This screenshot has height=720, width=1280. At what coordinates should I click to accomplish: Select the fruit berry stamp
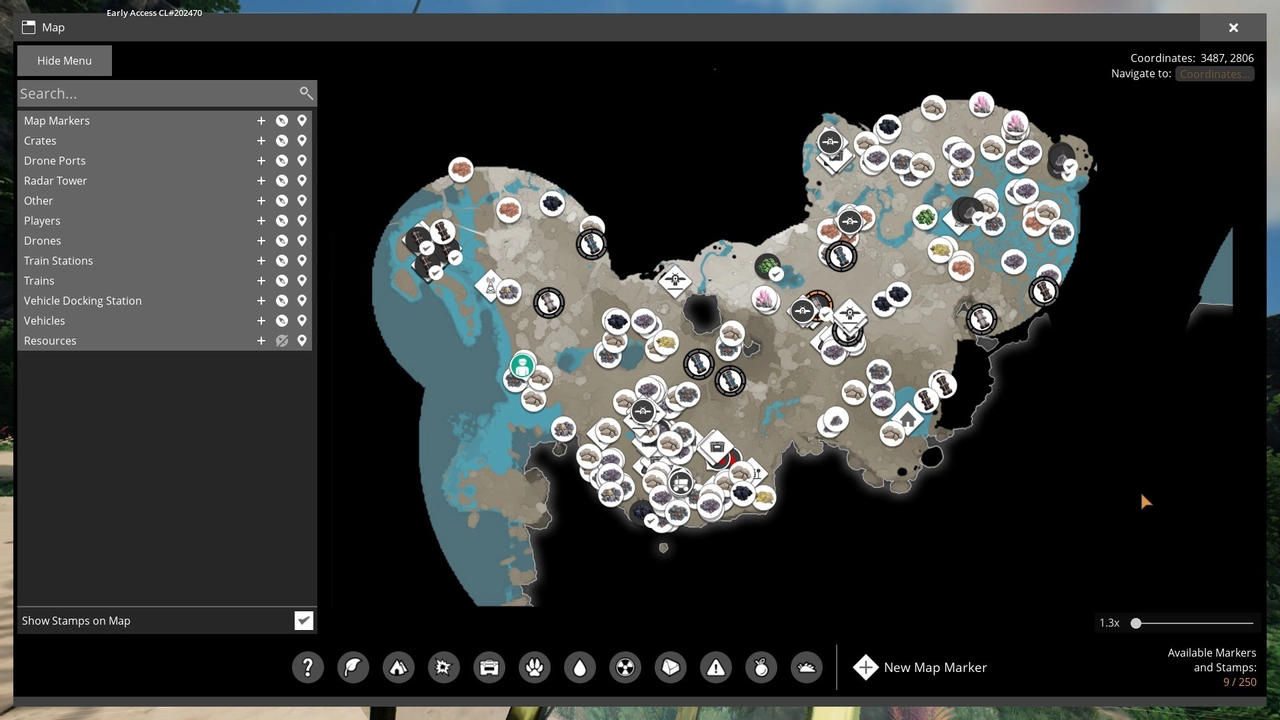click(x=761, y=667)
